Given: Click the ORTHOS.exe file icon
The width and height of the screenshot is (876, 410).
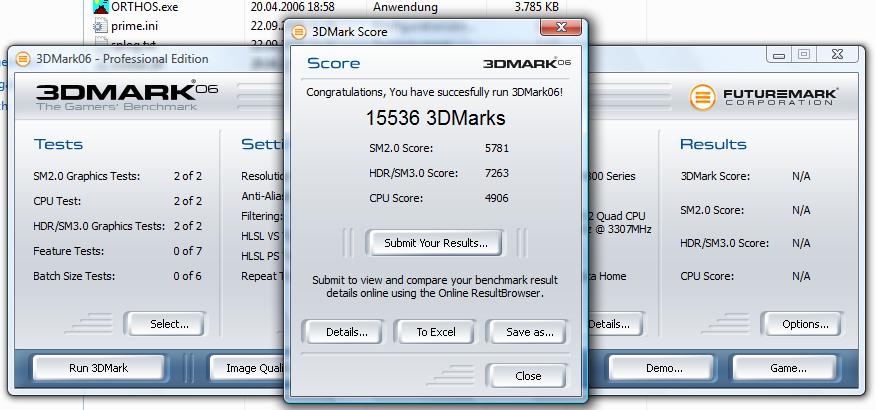Looking at the screenshot, I should pos(101,7).
